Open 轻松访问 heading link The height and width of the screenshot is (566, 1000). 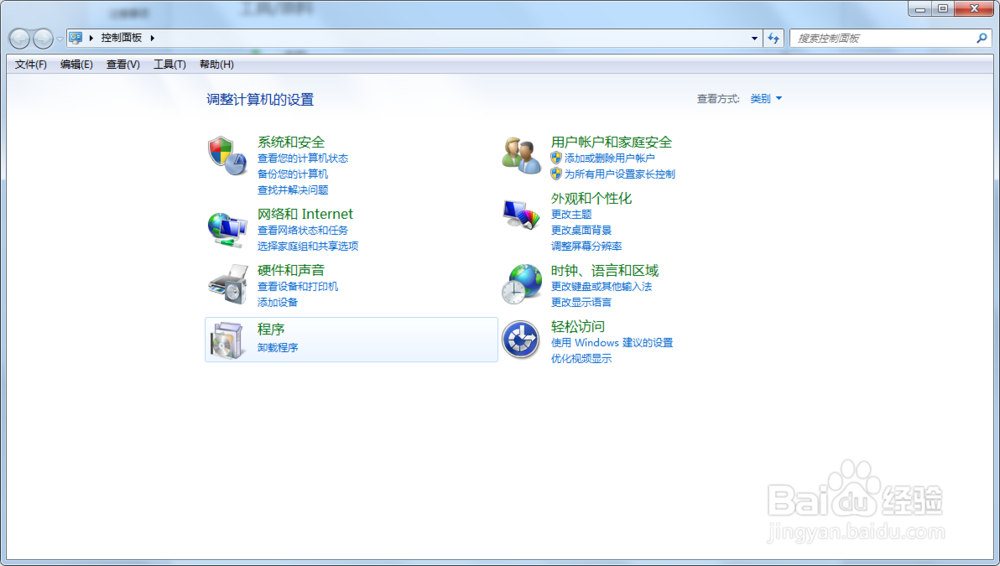point(578,326)
